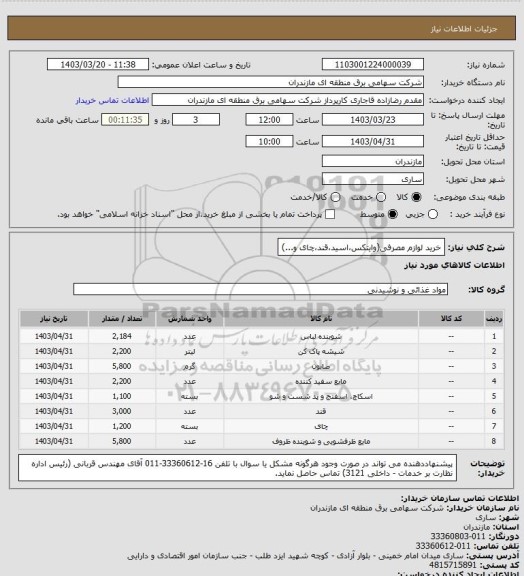The image size is (524, 576).
Task: Click the نام کالا column header
Action: [x=321, y=319]
